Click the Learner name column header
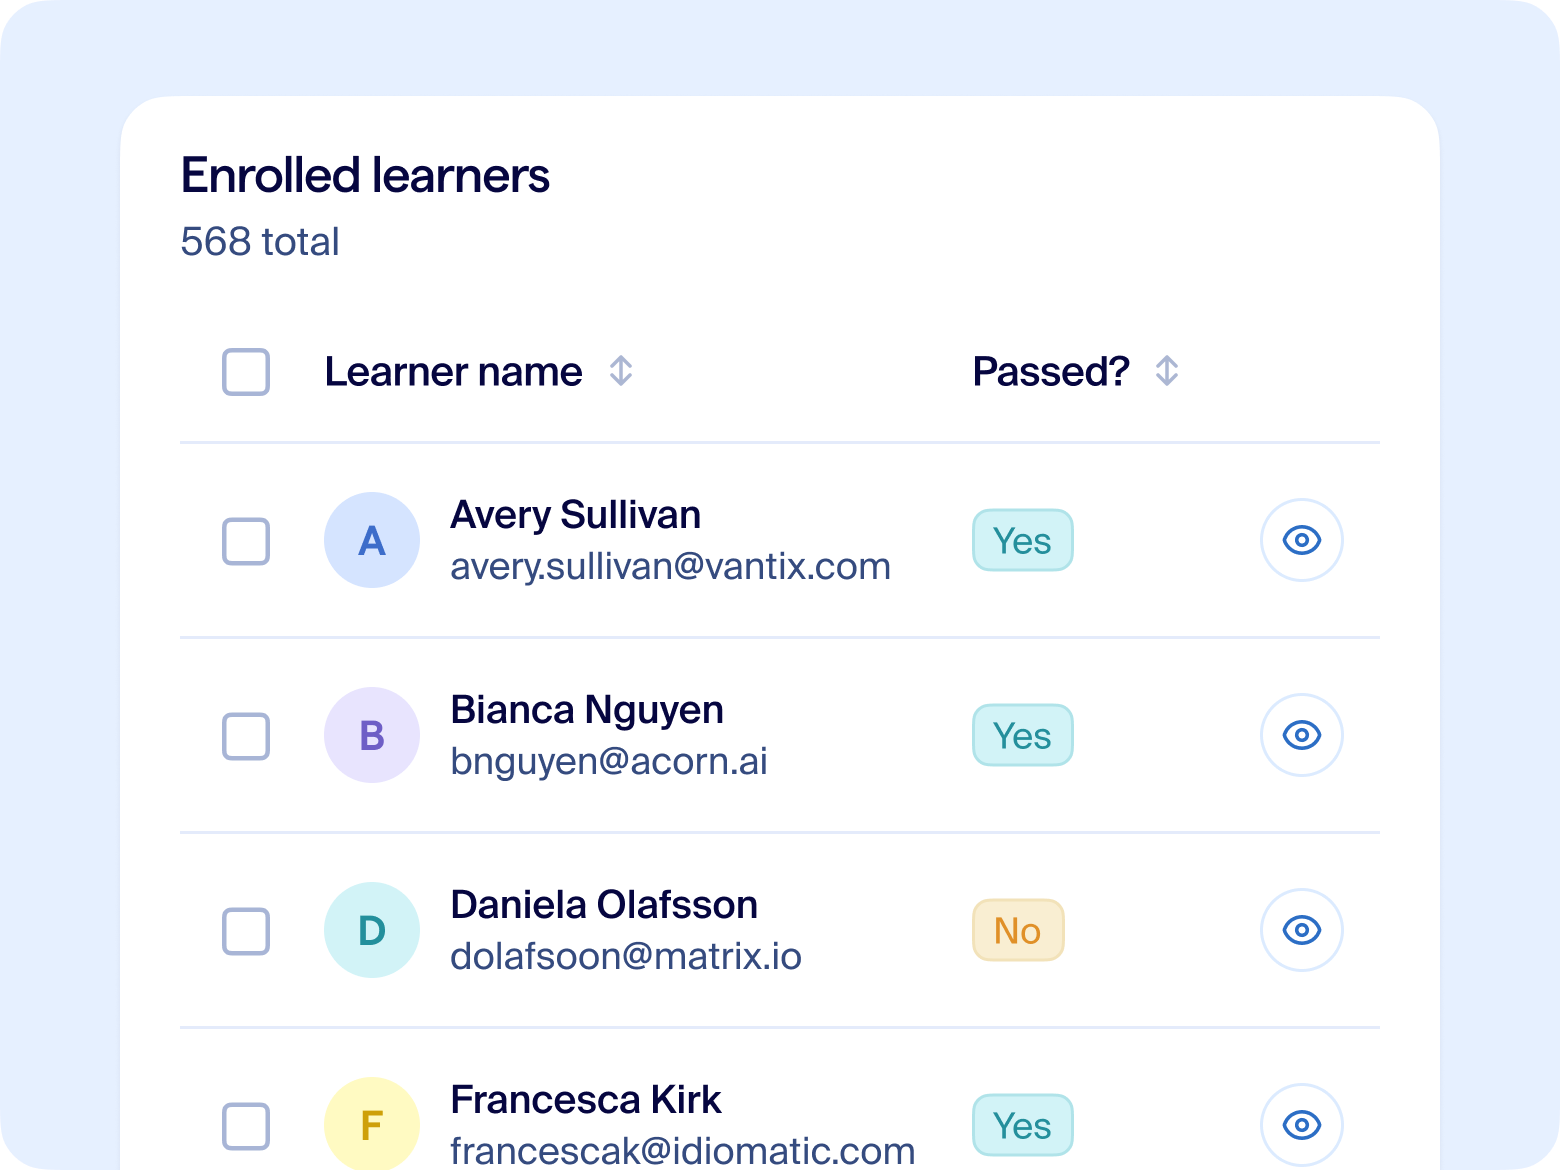 pyautogui.click(x=453, y=372)
